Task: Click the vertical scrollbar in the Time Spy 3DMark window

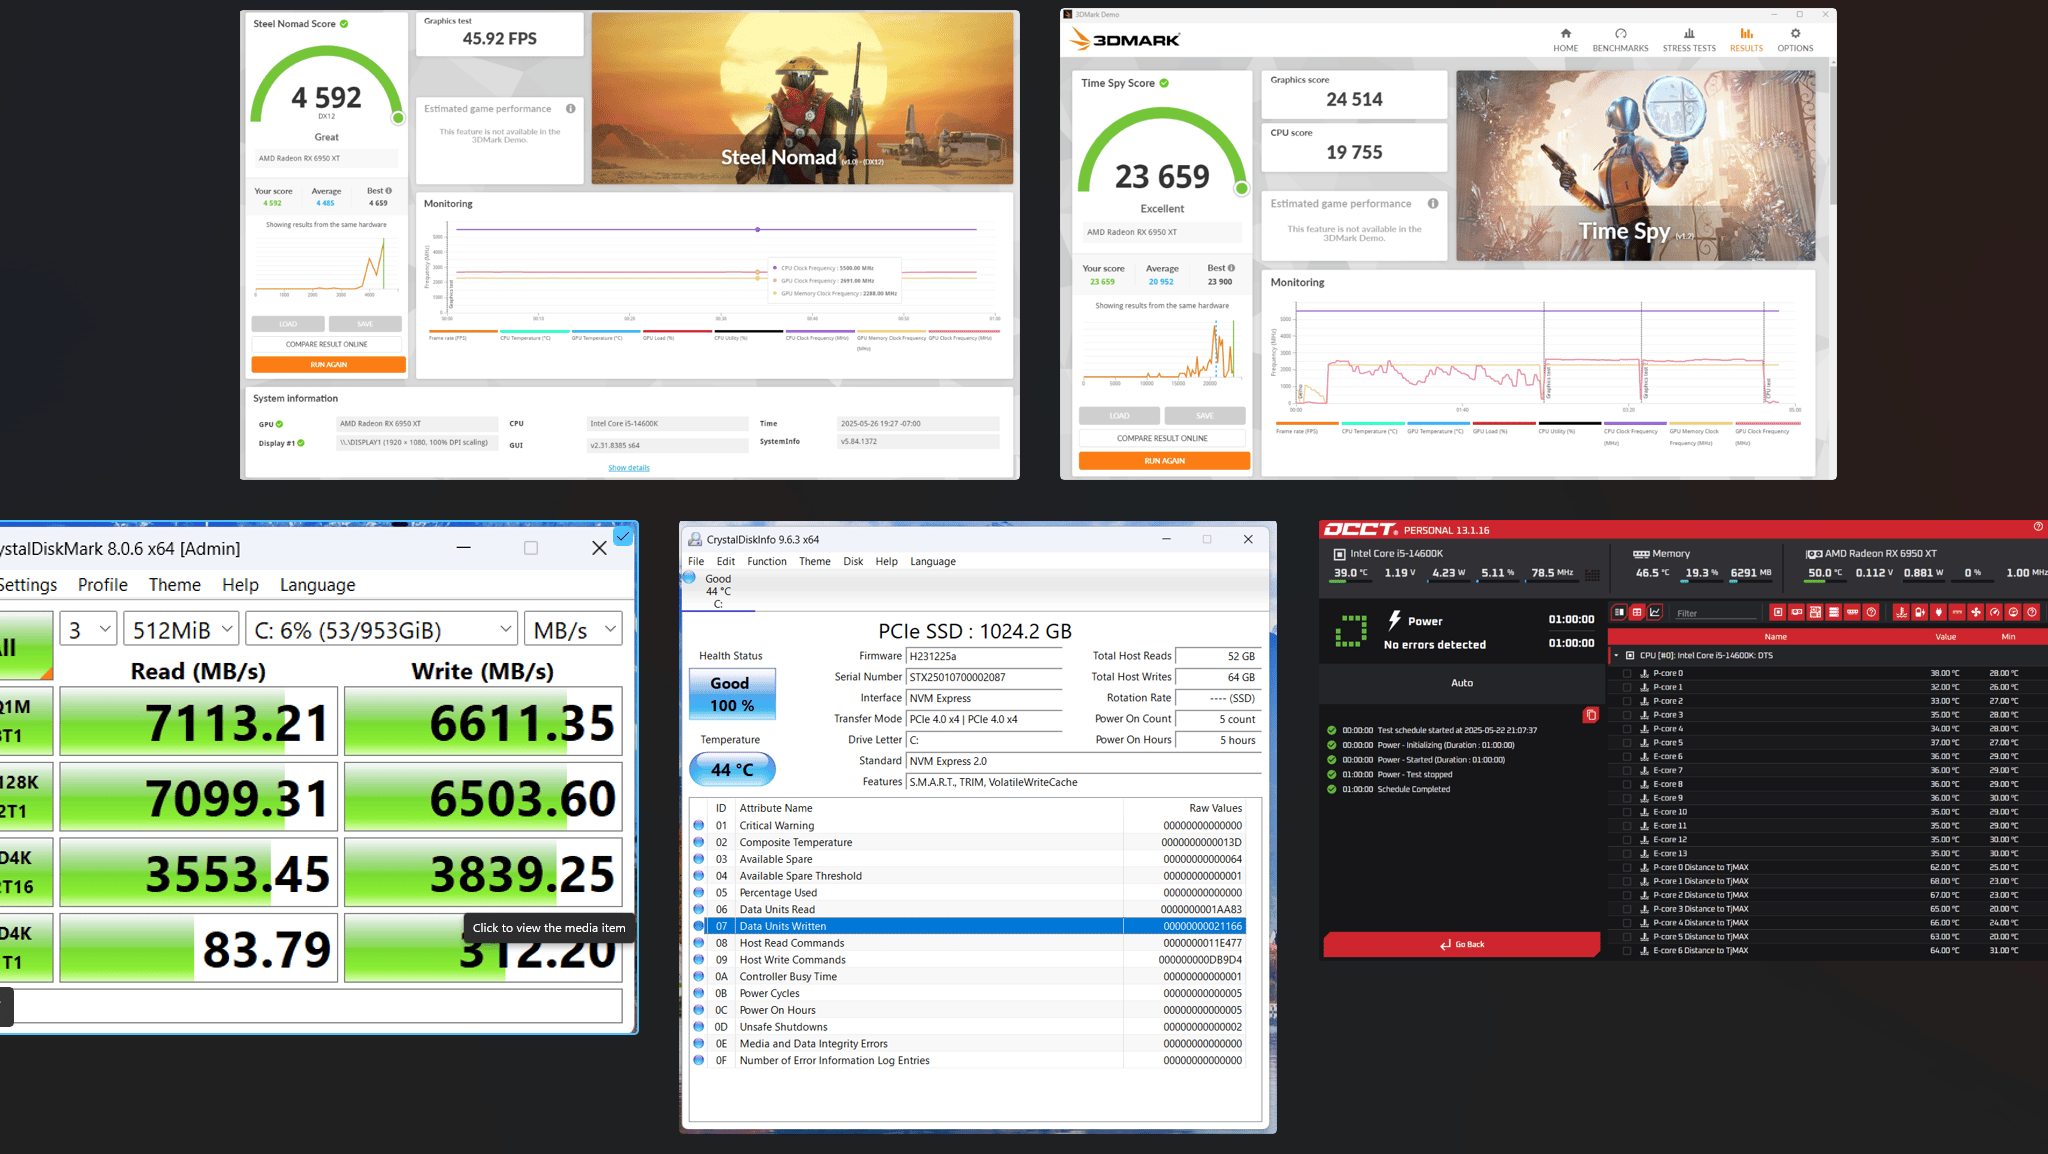Action: 1832,135
